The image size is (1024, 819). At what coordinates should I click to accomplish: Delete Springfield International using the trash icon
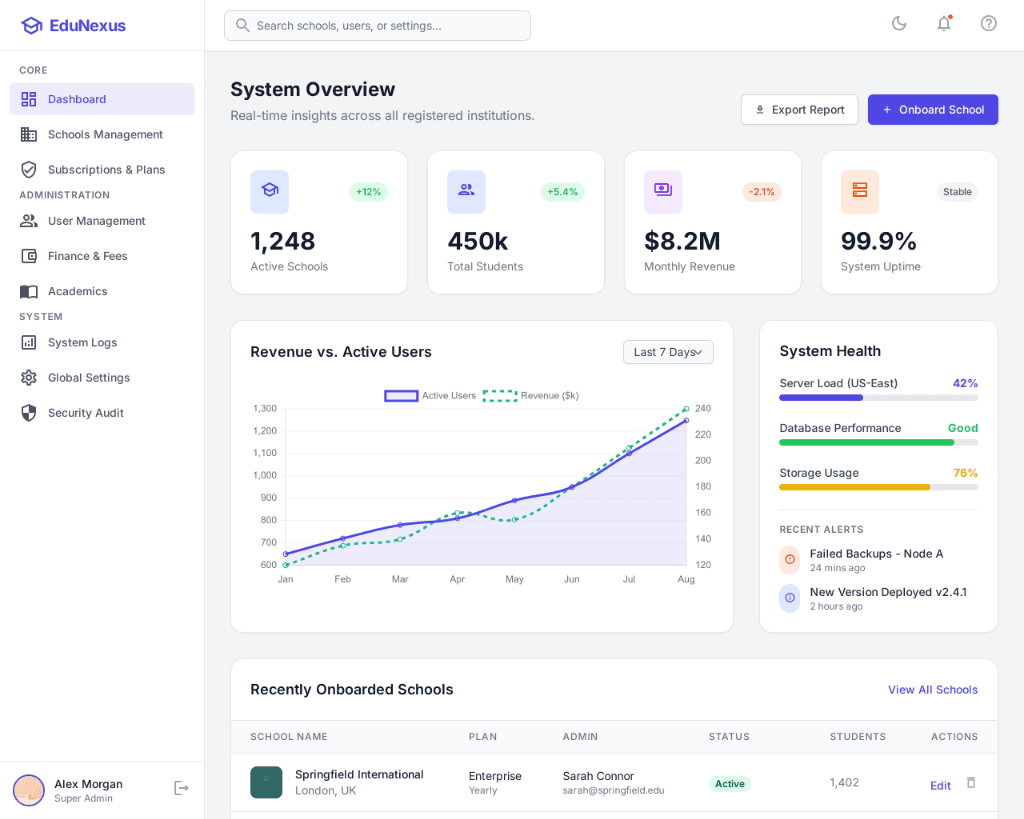tap(970, 783)
